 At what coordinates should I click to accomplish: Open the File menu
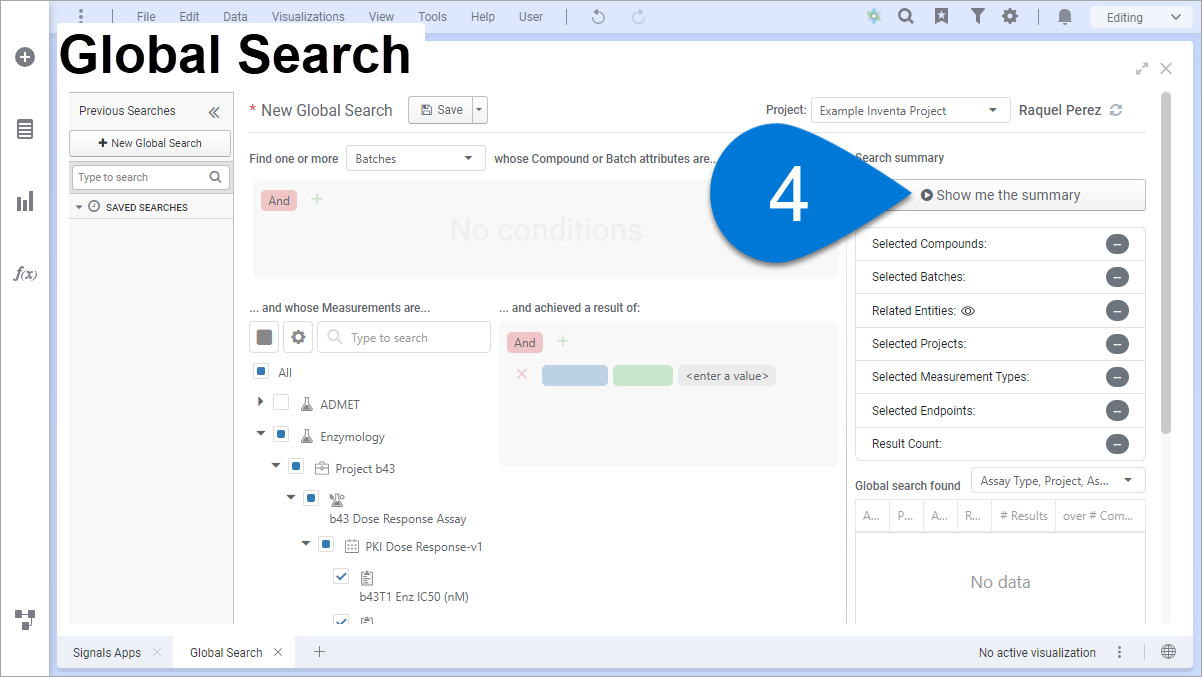coord(146,17)
